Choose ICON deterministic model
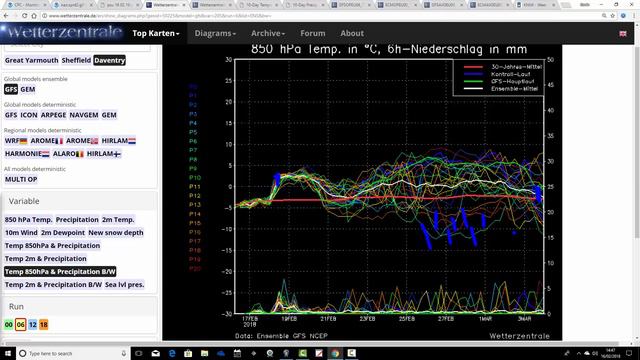640x360 pixels. 29,115
